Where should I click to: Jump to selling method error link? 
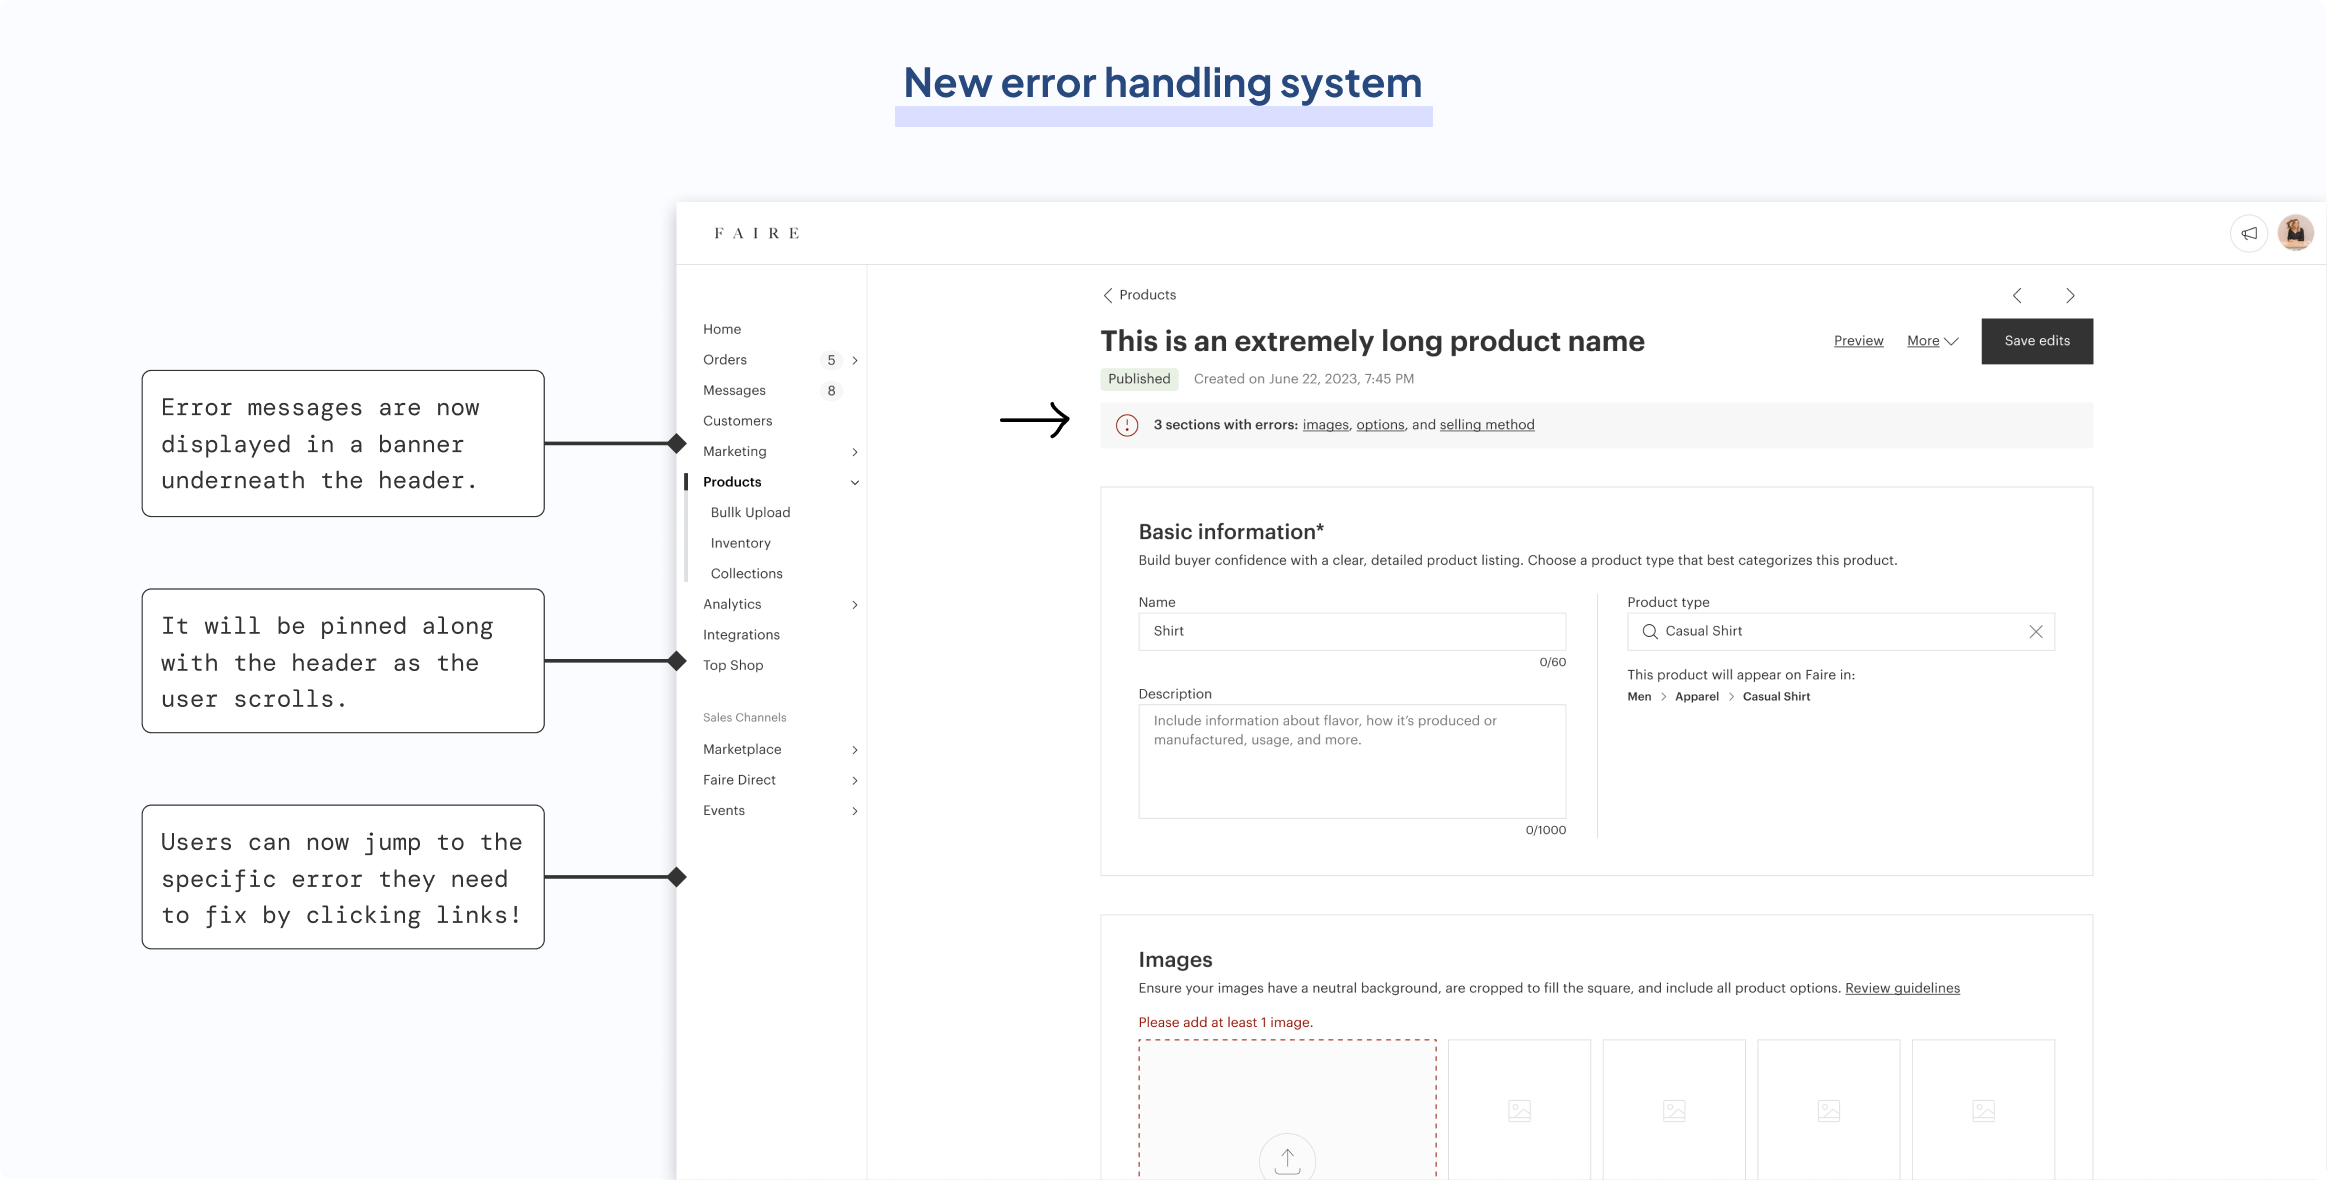pos(1486,425)
